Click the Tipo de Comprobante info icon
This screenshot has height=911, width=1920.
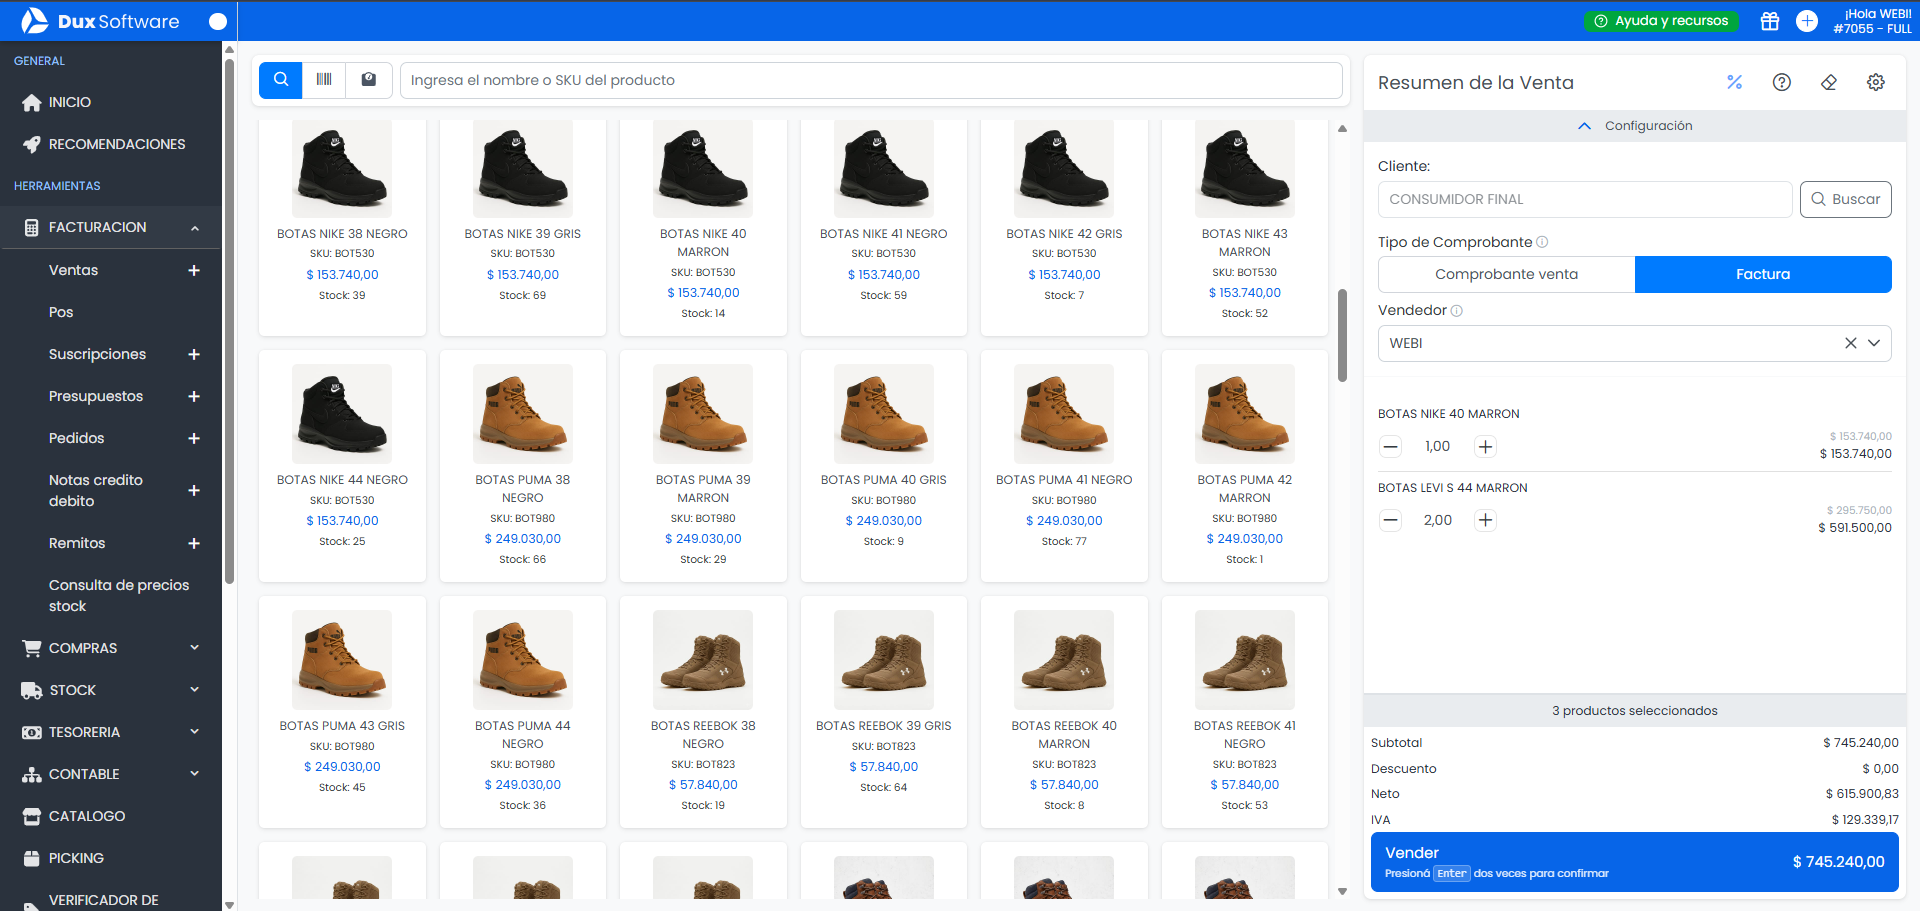(x=1542, y=242)
